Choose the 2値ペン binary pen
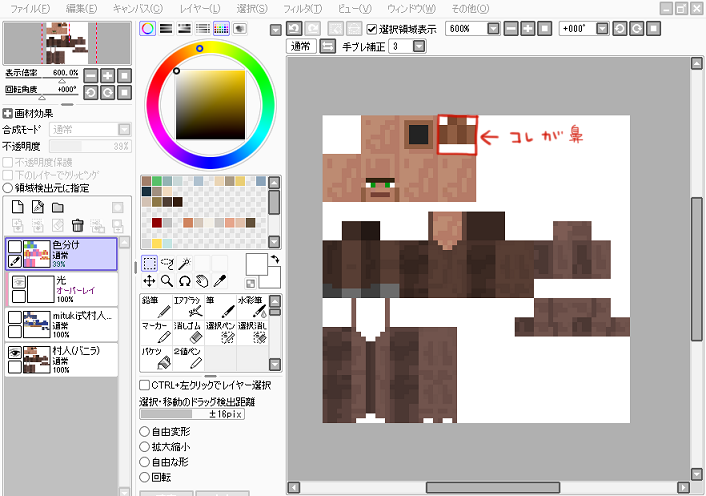The height and width of the screenshot is (496, 706). pos(188,358)
